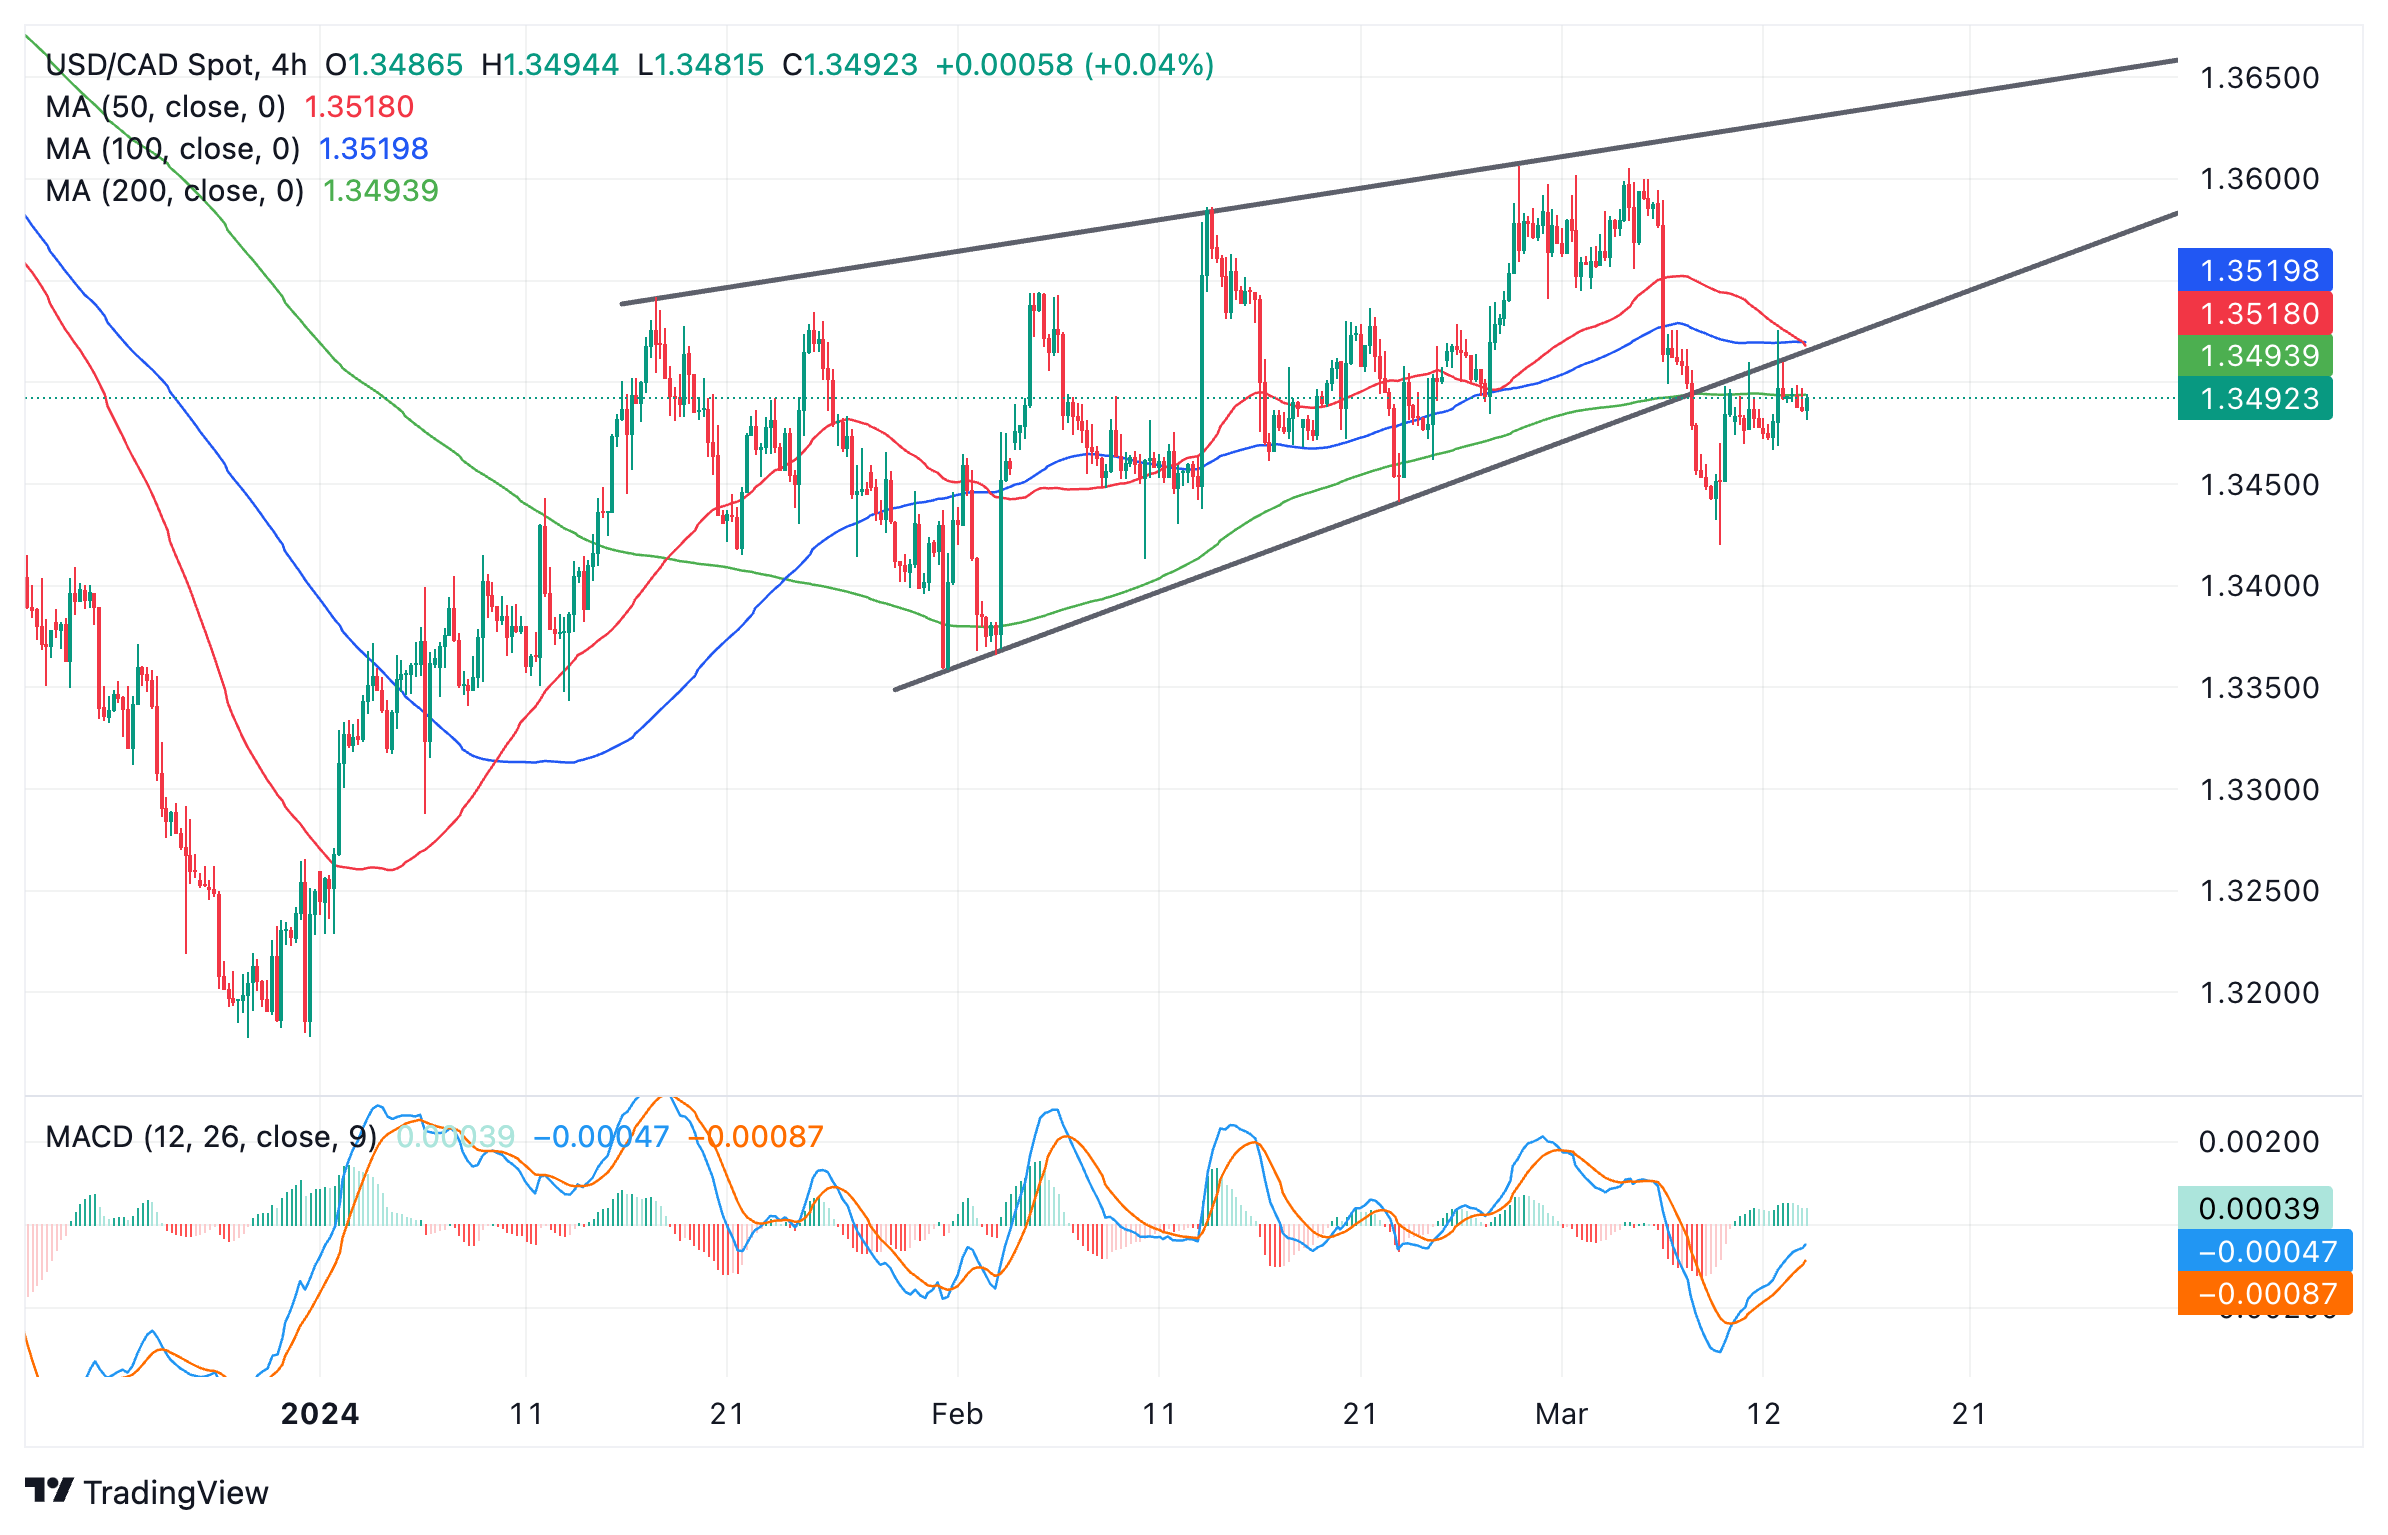Click the 1.36500 price axis label
The height and width of the screenshot is (1535, 2388).
(x=2259, y=78)
